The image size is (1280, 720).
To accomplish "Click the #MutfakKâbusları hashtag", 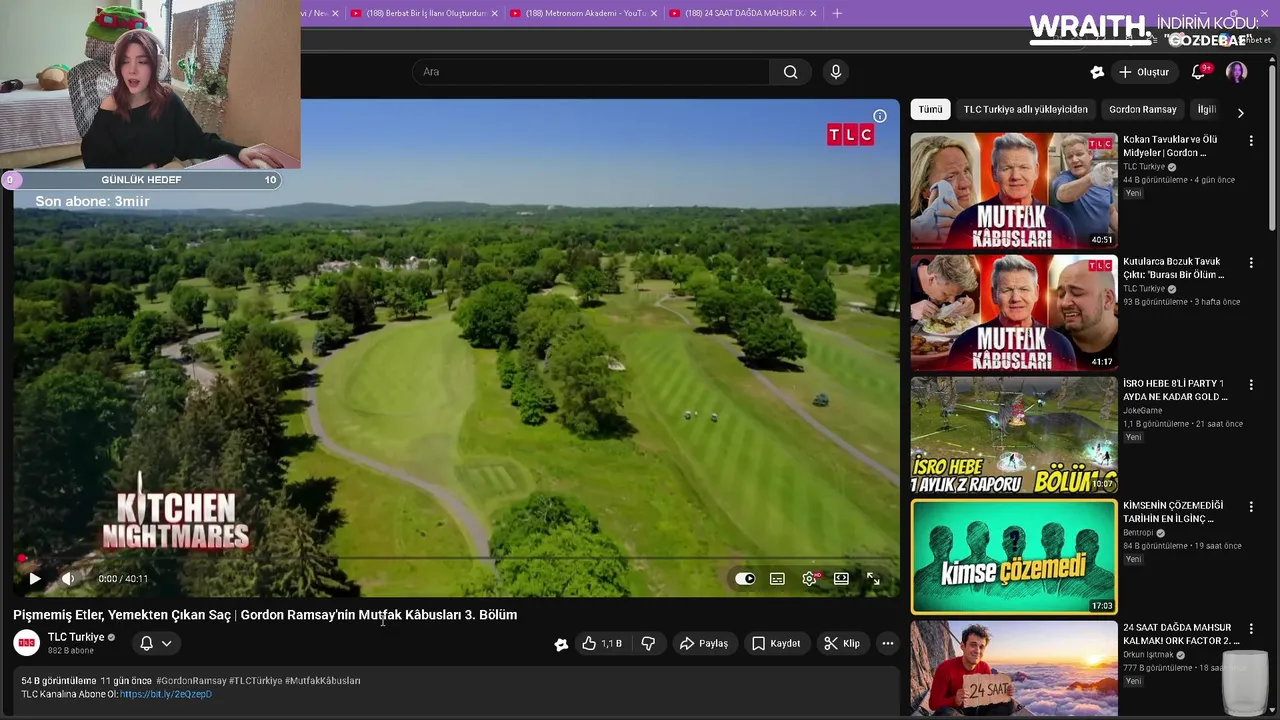I will coord(323,681).
